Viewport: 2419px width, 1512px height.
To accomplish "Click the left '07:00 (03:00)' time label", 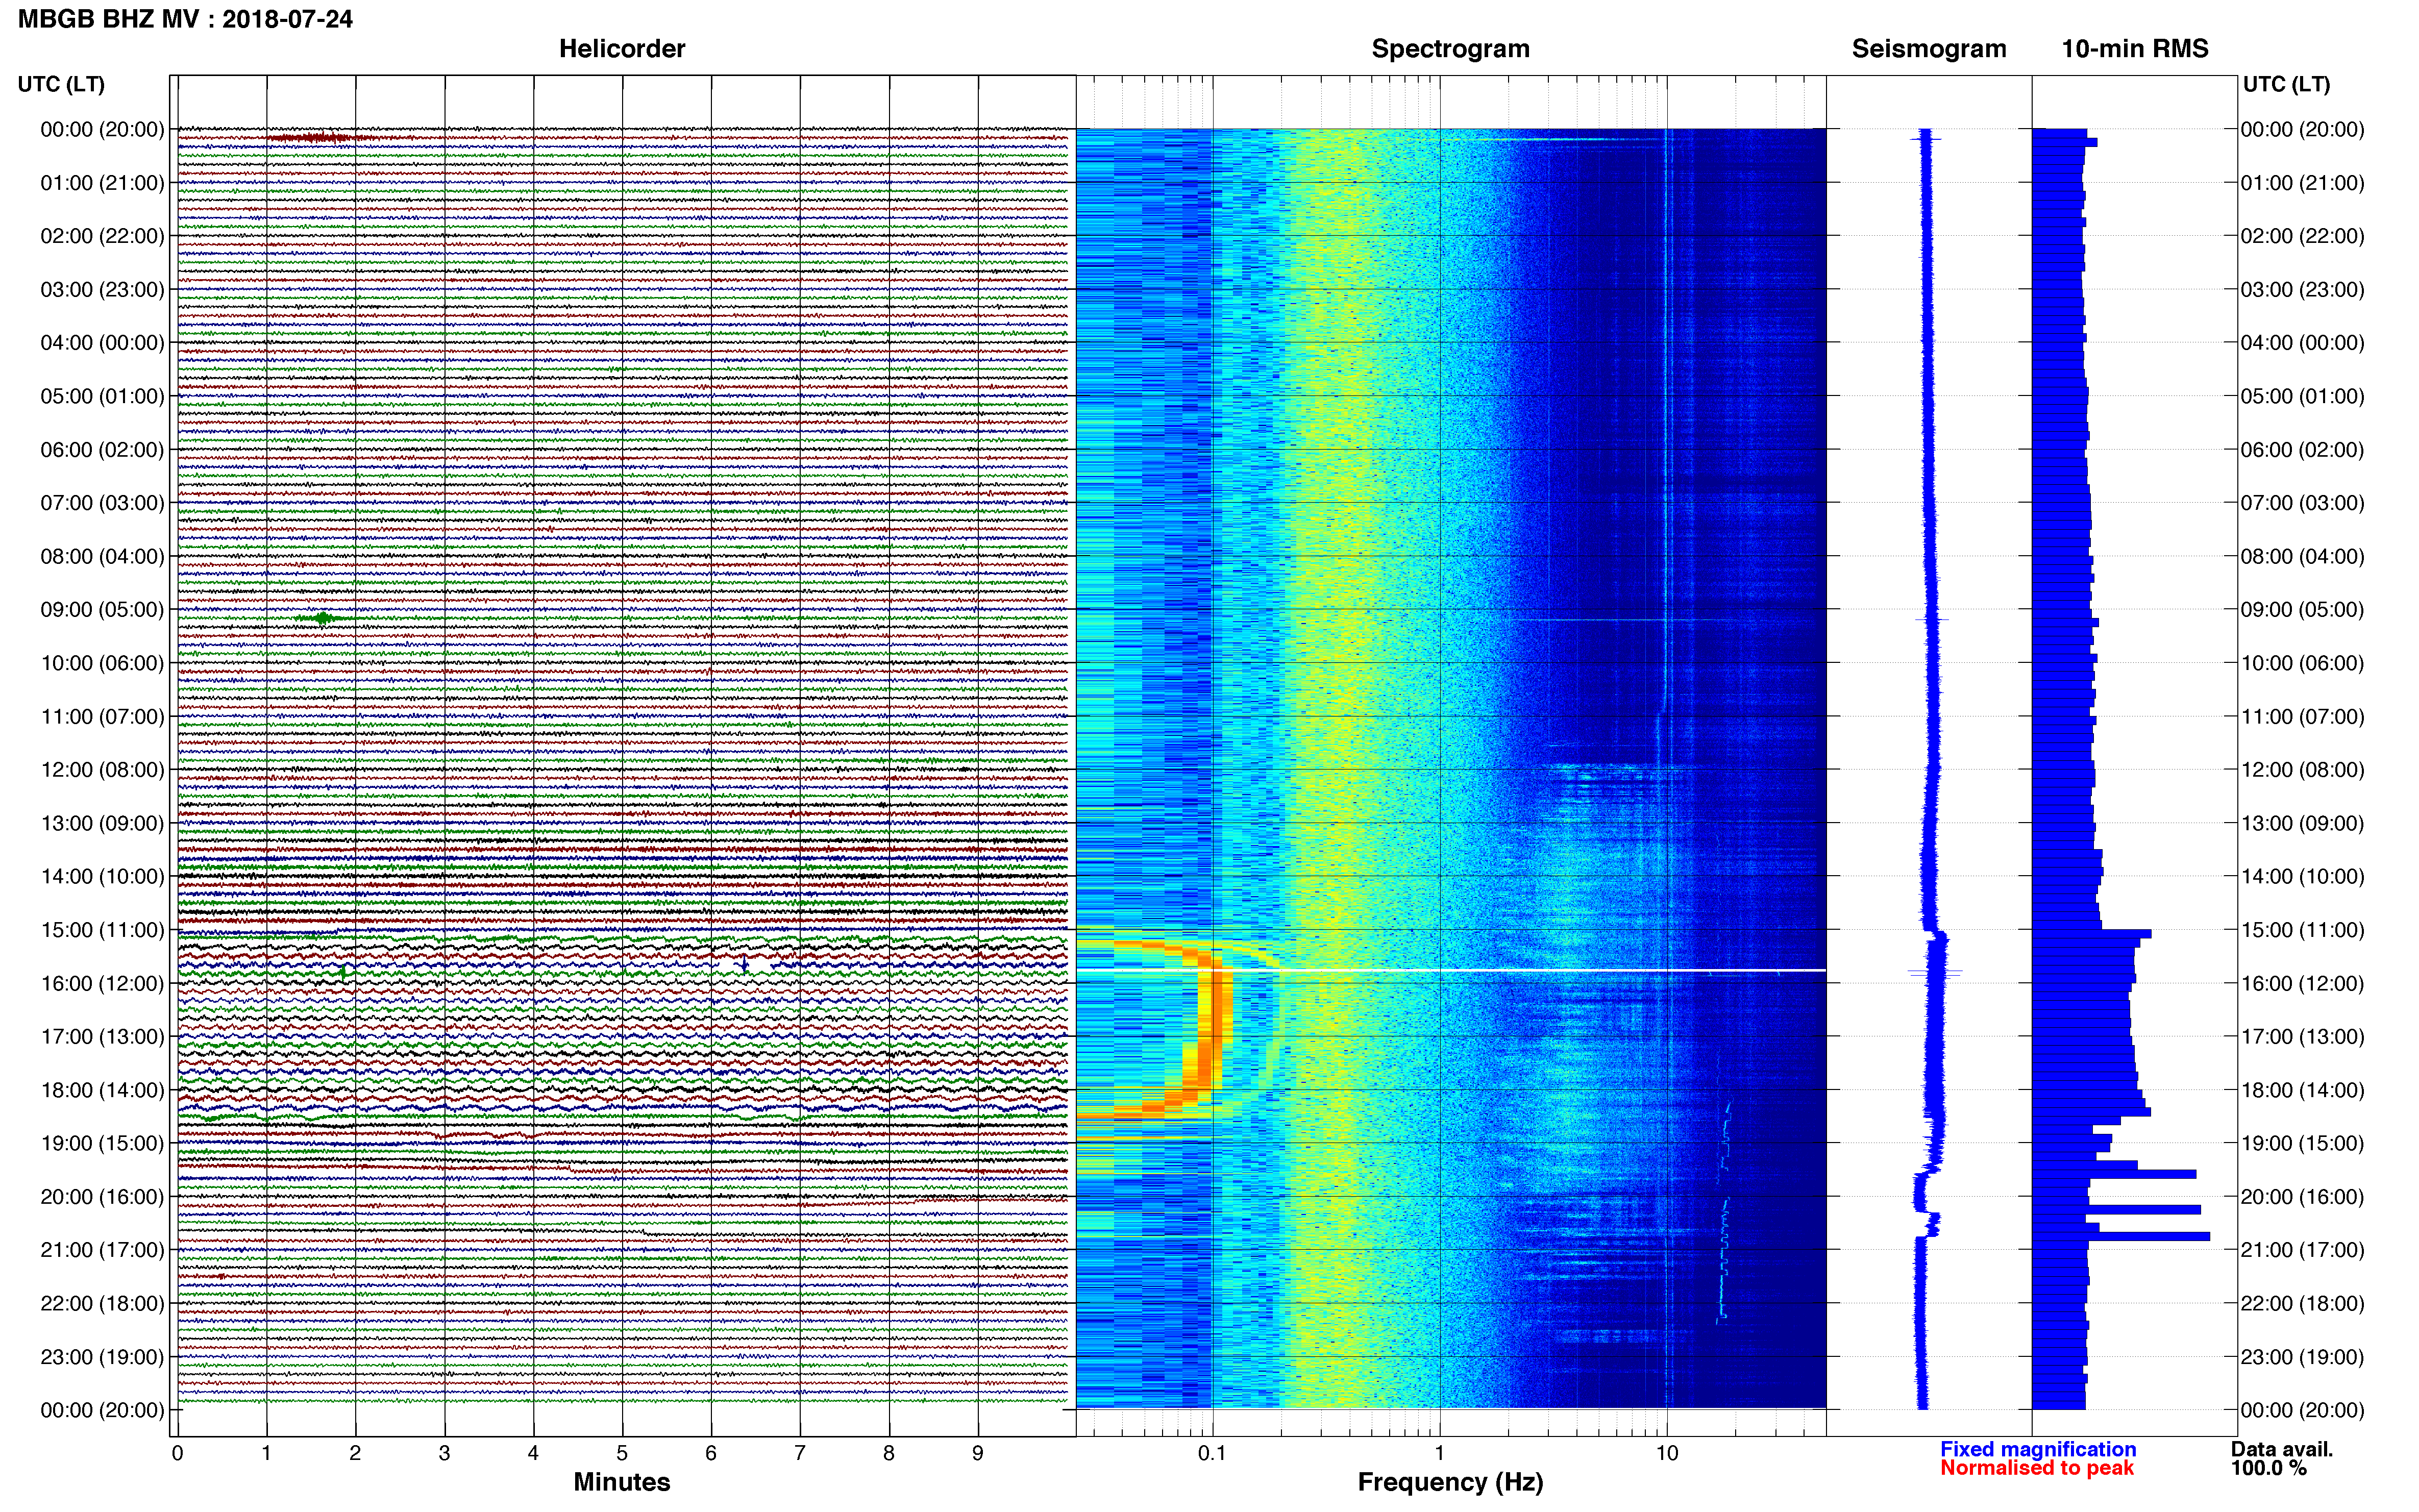I will tap(102, 503).
